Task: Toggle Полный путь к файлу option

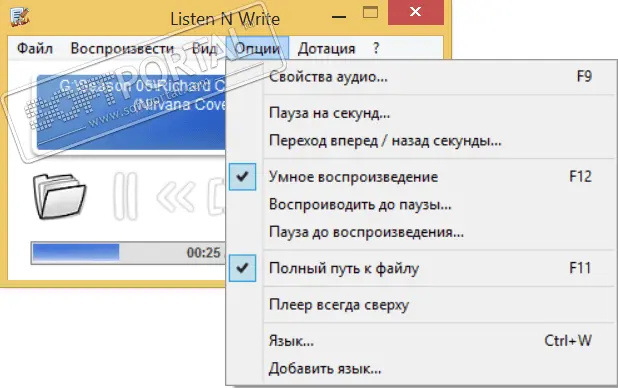Action: pyautogui.click(x=421, y=268)
